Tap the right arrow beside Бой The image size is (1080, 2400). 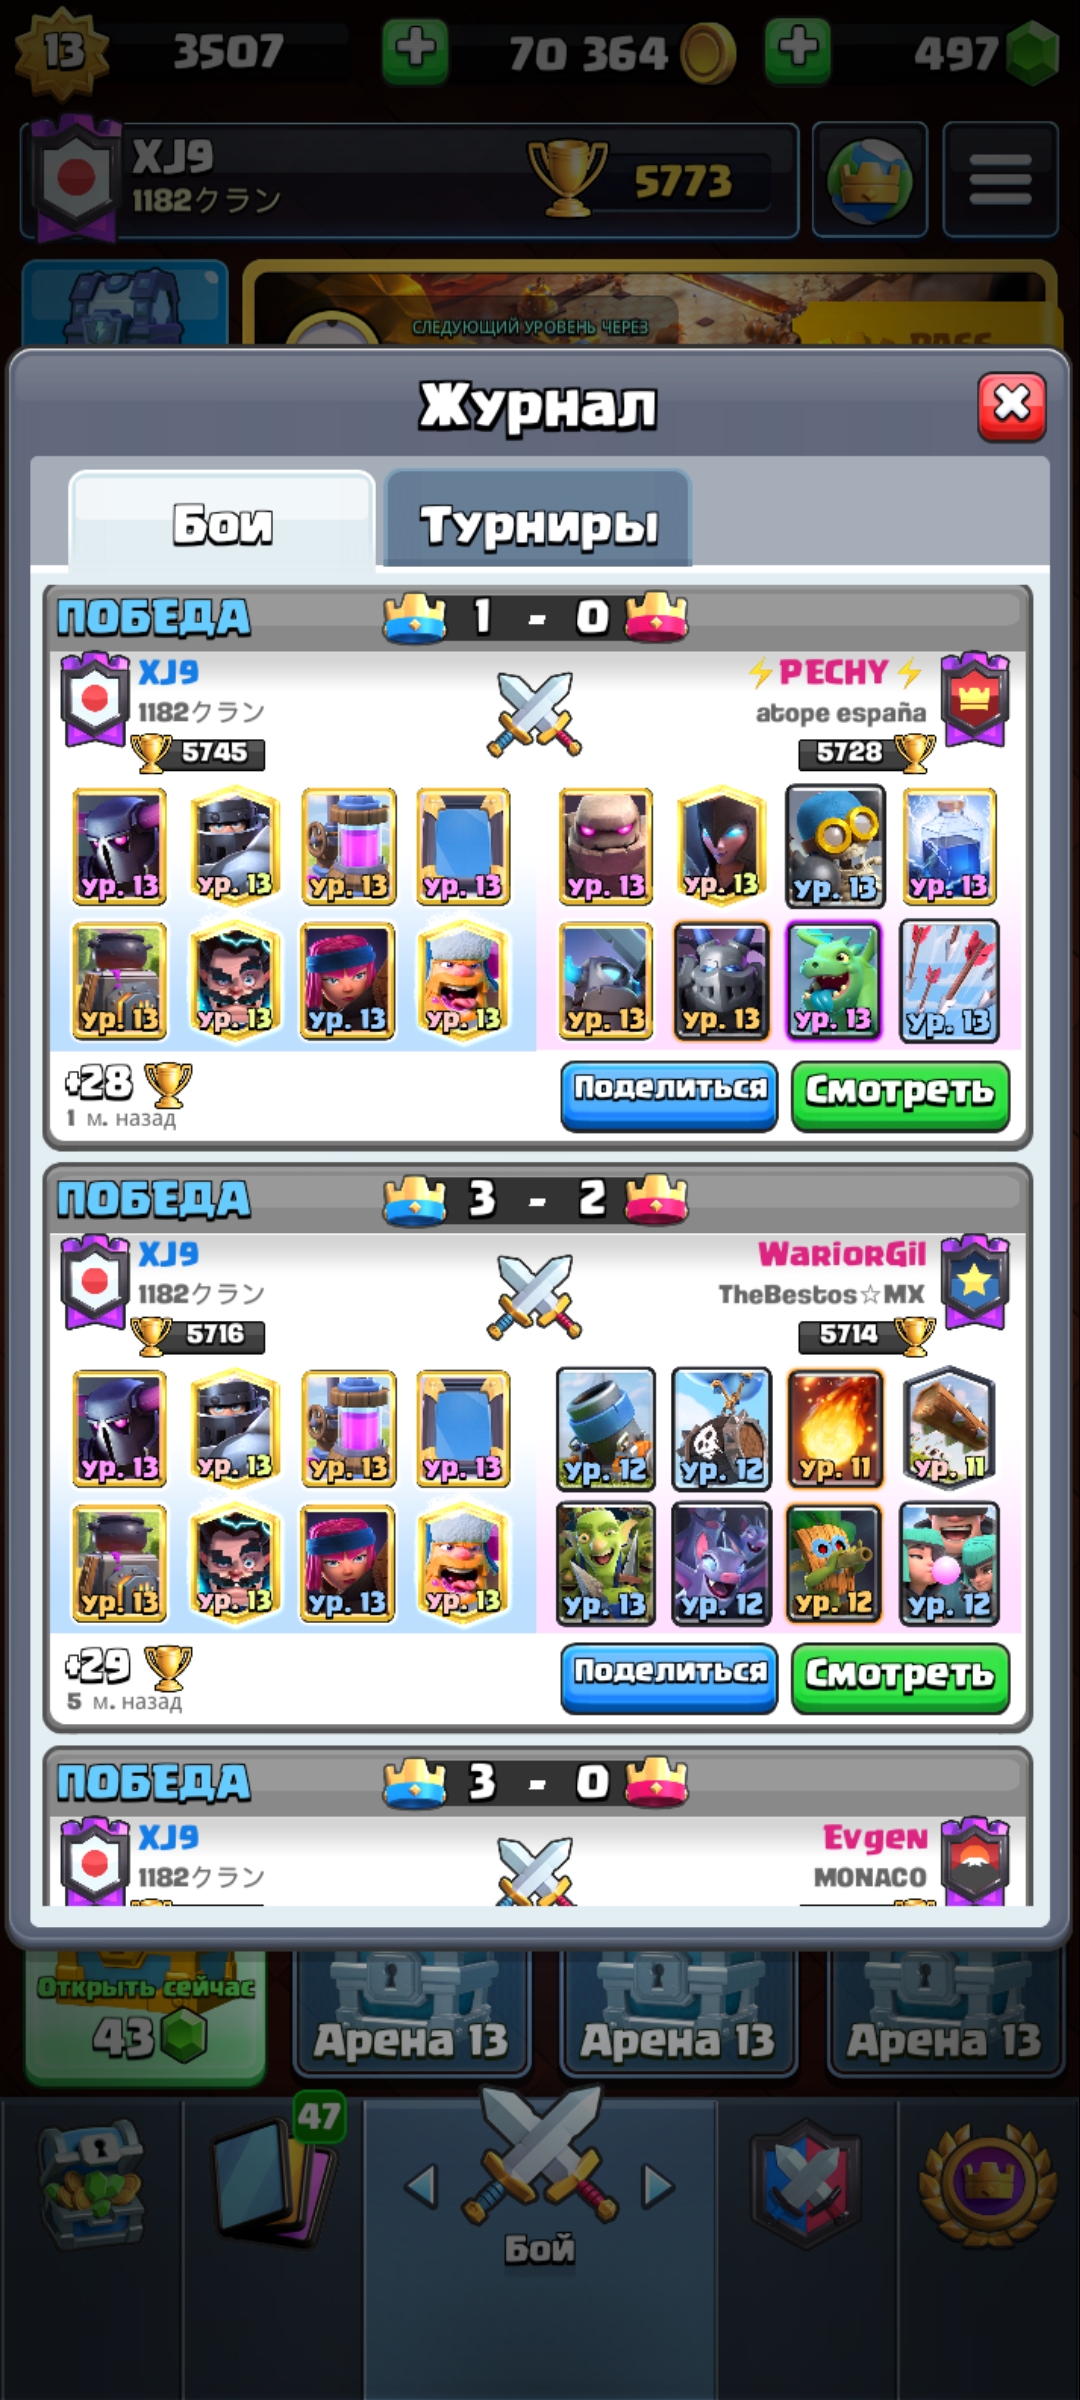coord(658,2186)
